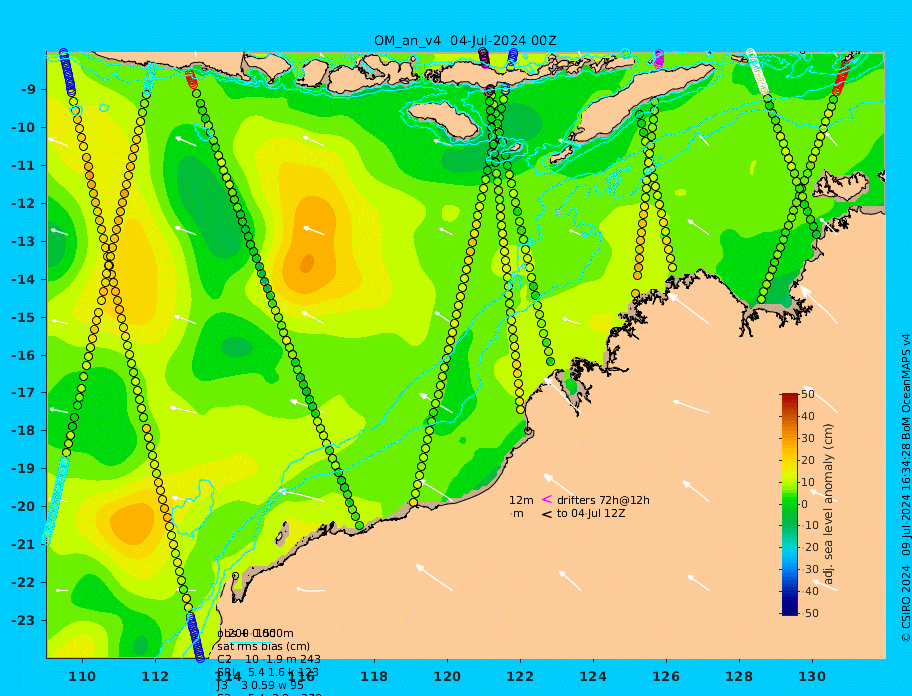Click the latitude axis label -17

[x=24, y=393]
